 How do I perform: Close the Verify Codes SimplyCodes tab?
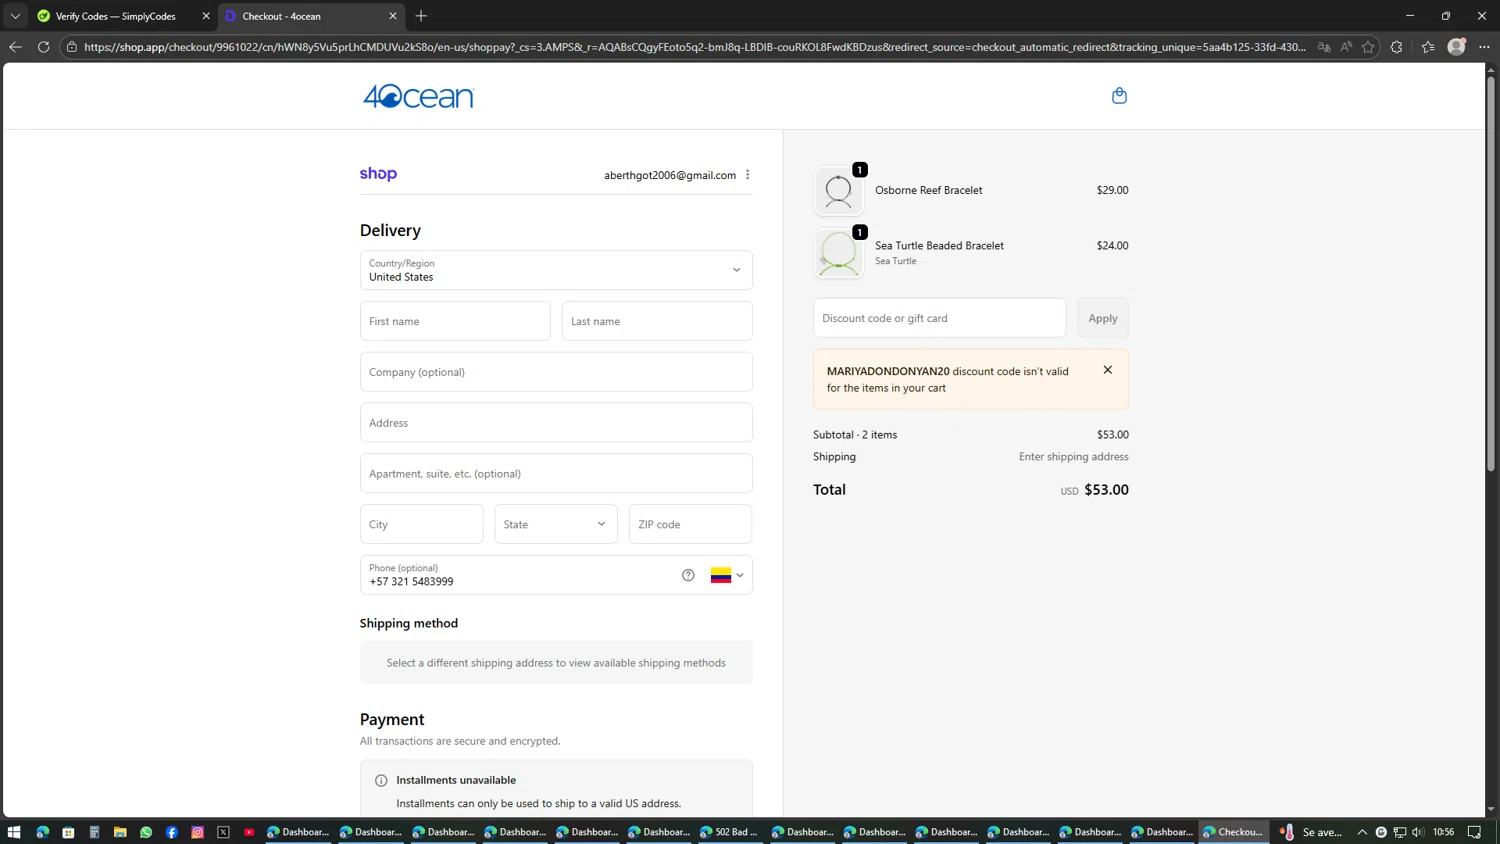tap(206, 16)
